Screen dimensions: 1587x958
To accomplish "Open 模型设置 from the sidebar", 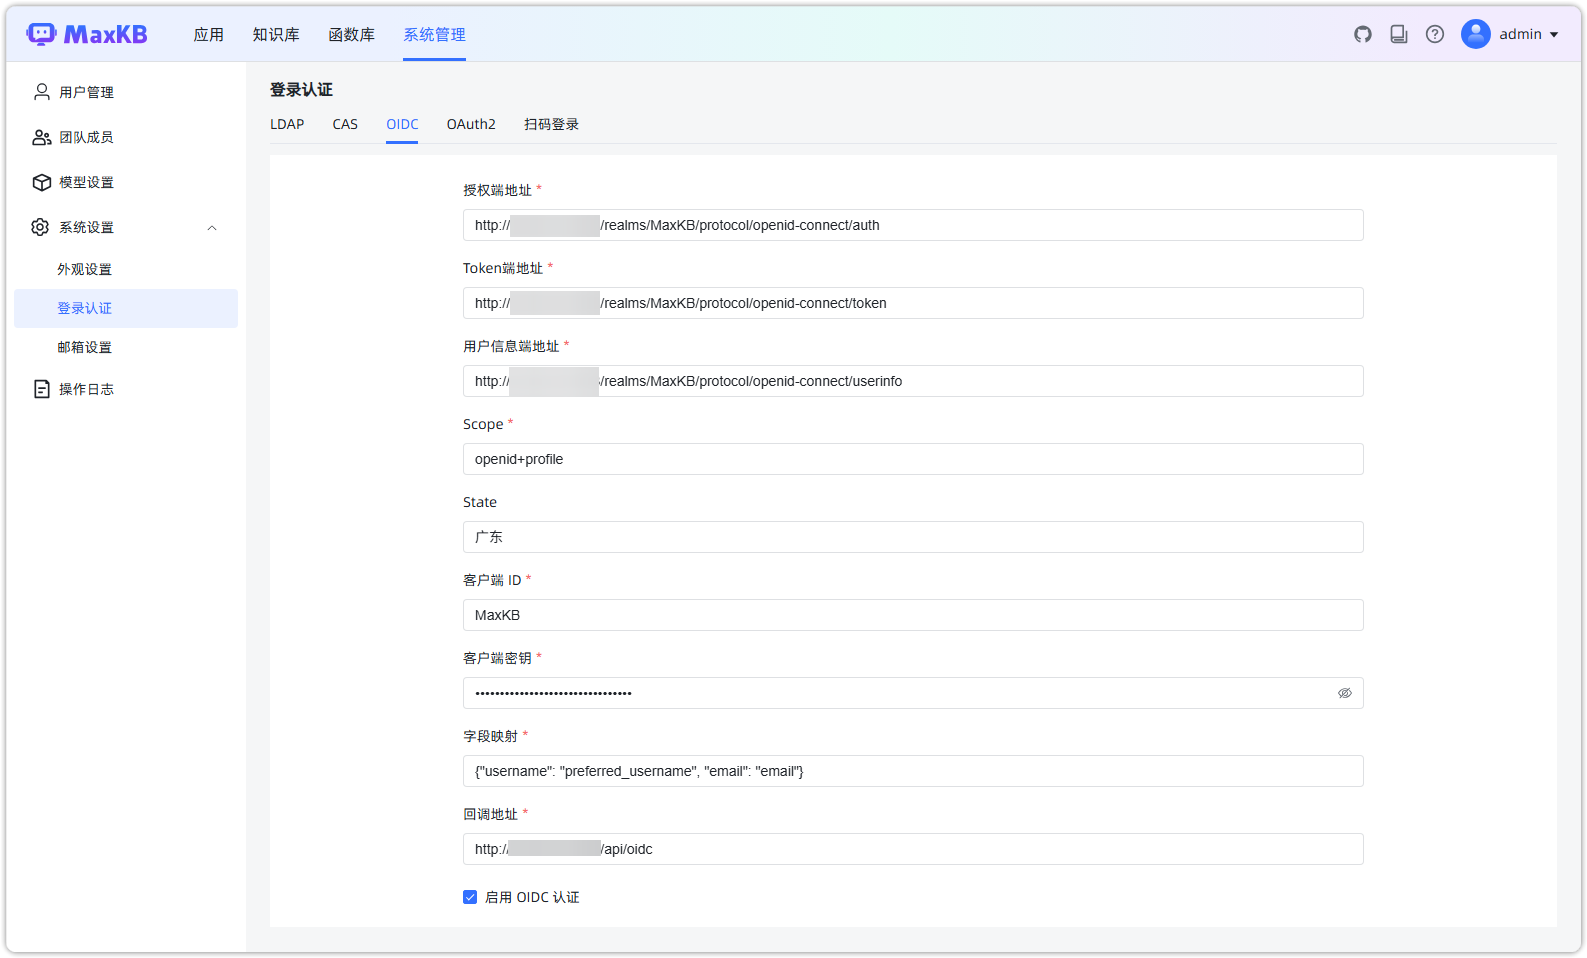I will tap(86, 182).
